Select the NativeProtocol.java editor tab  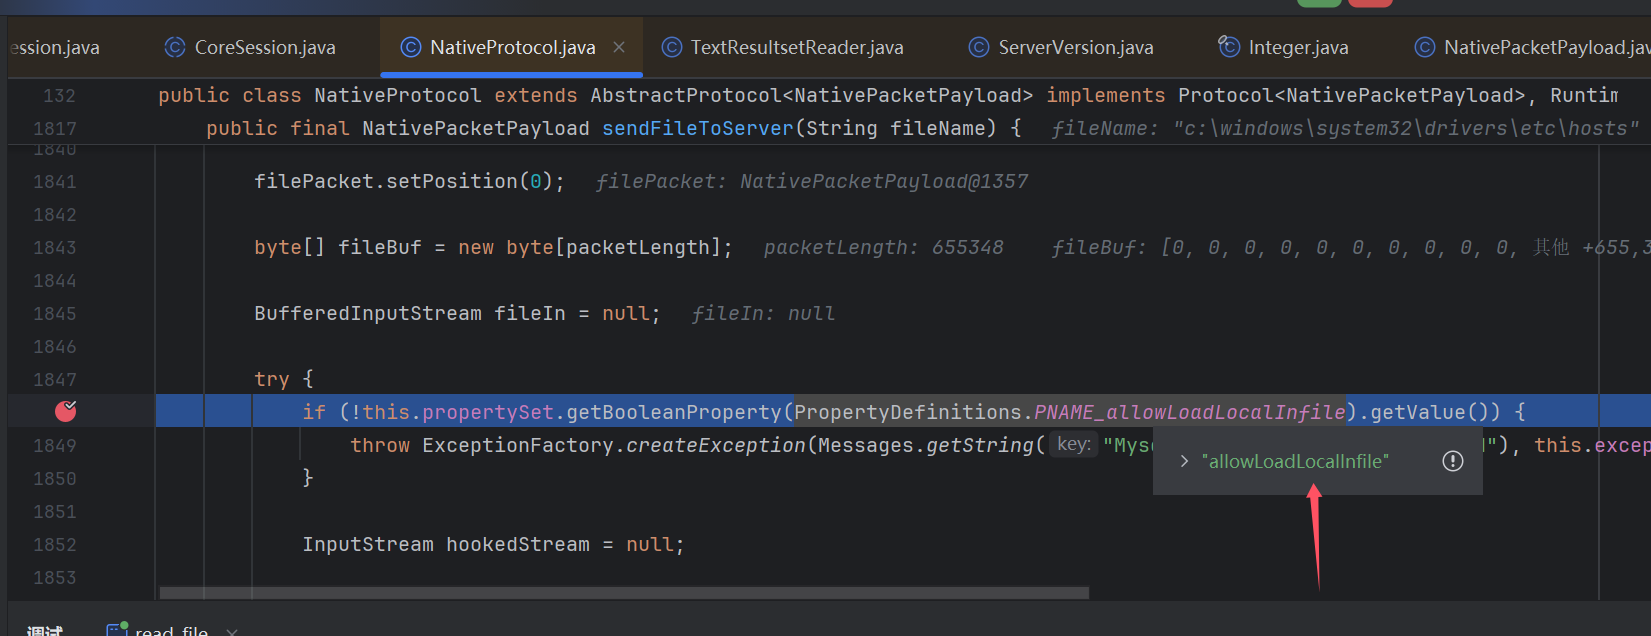512,47
